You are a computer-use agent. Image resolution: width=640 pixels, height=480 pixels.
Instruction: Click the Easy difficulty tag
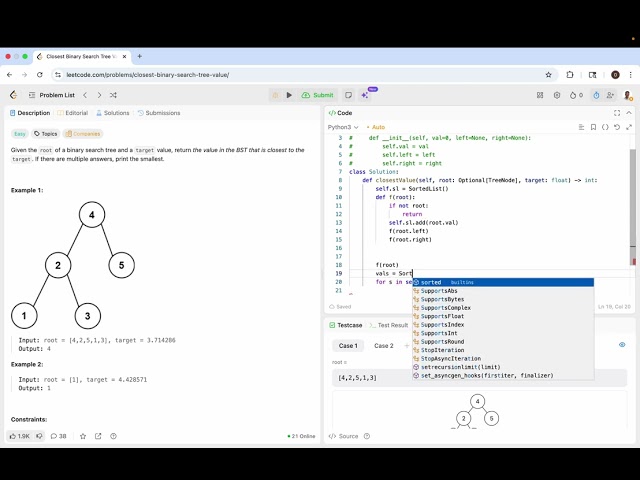(x=20, y=134)
